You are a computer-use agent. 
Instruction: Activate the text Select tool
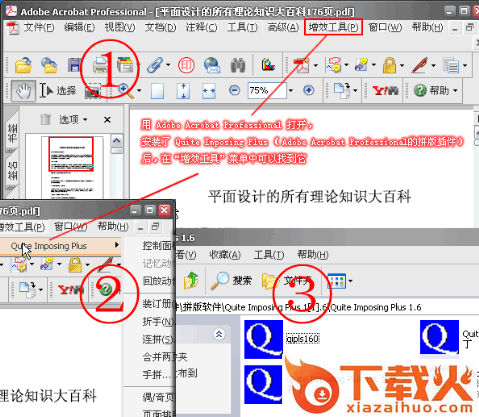[58, 91]
